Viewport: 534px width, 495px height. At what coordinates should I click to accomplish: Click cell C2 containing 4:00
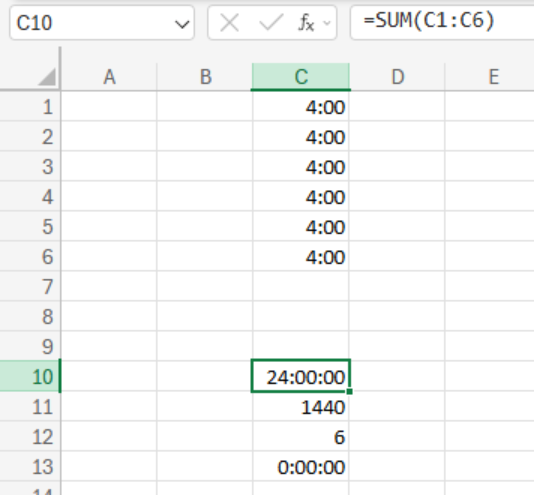301,137
